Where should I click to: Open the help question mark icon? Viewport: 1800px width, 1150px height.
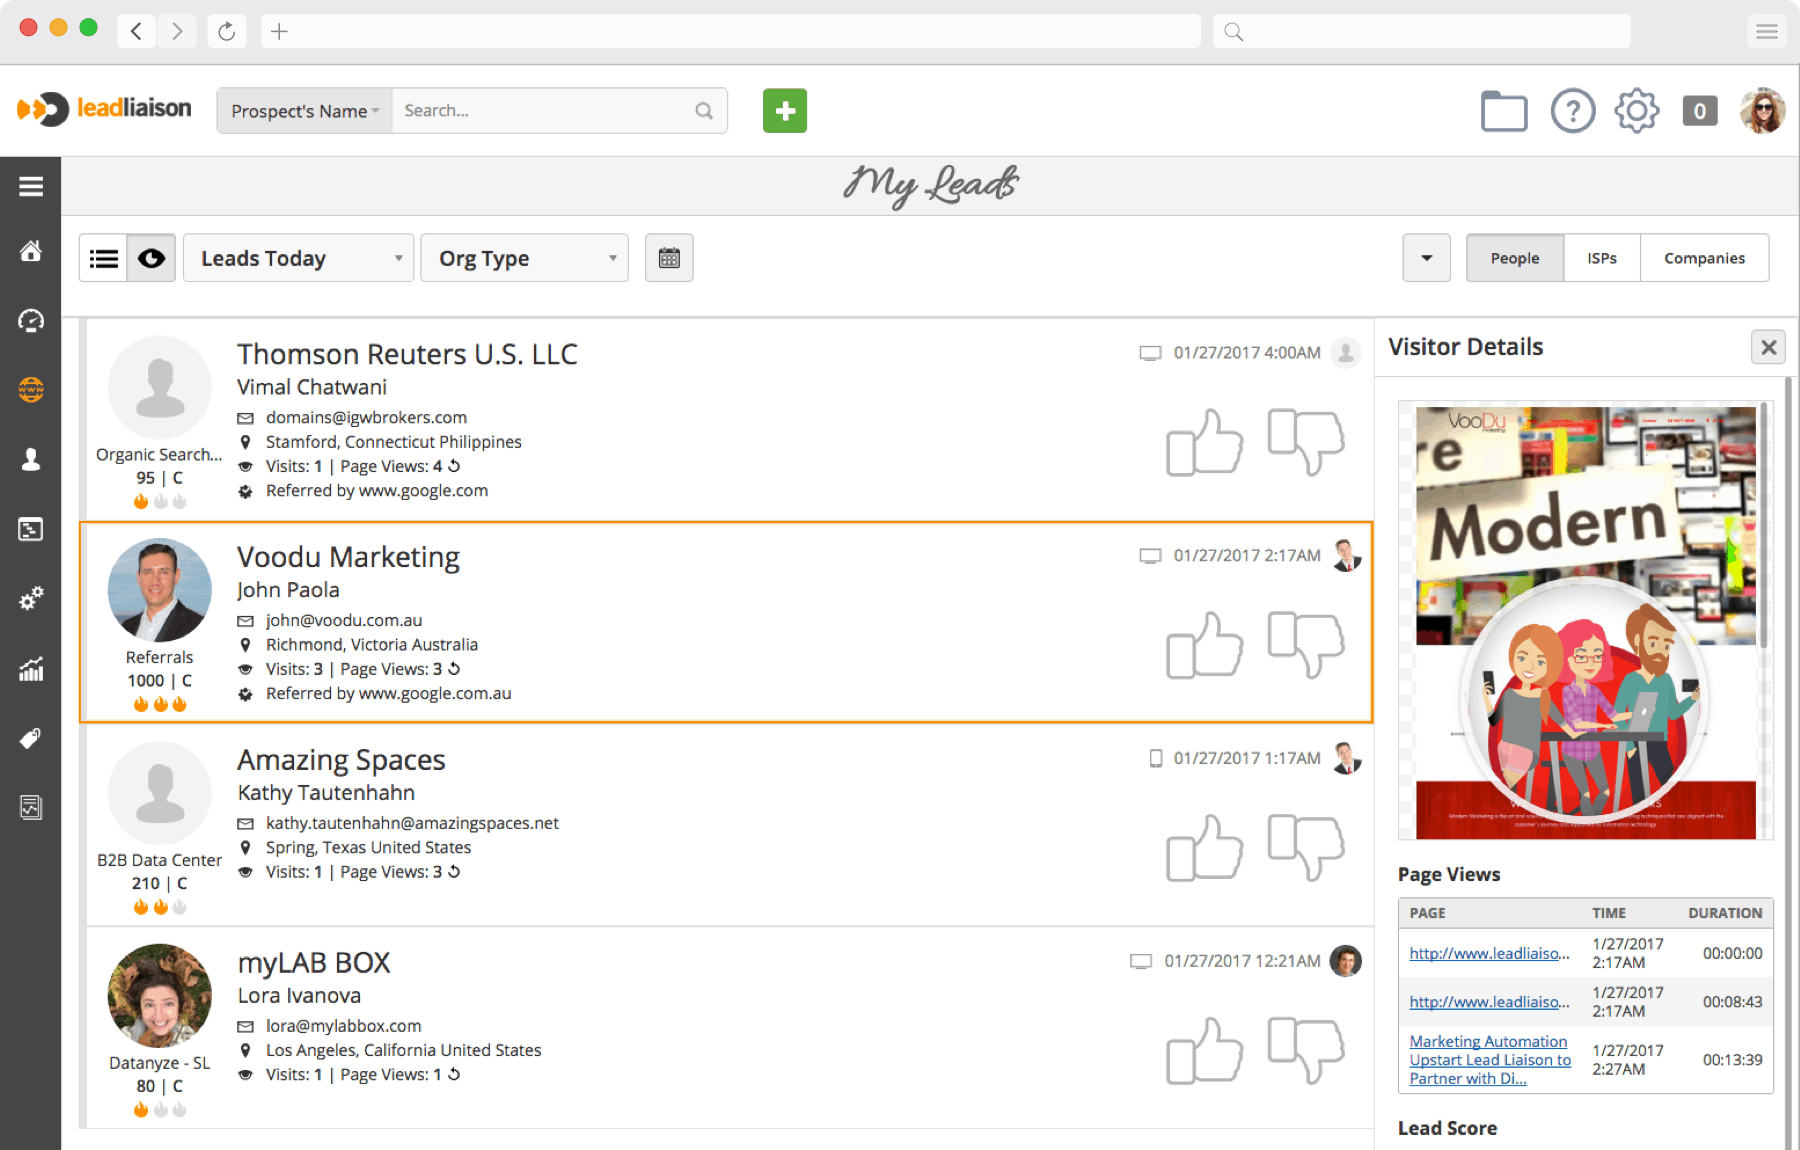coord(1573,111)
